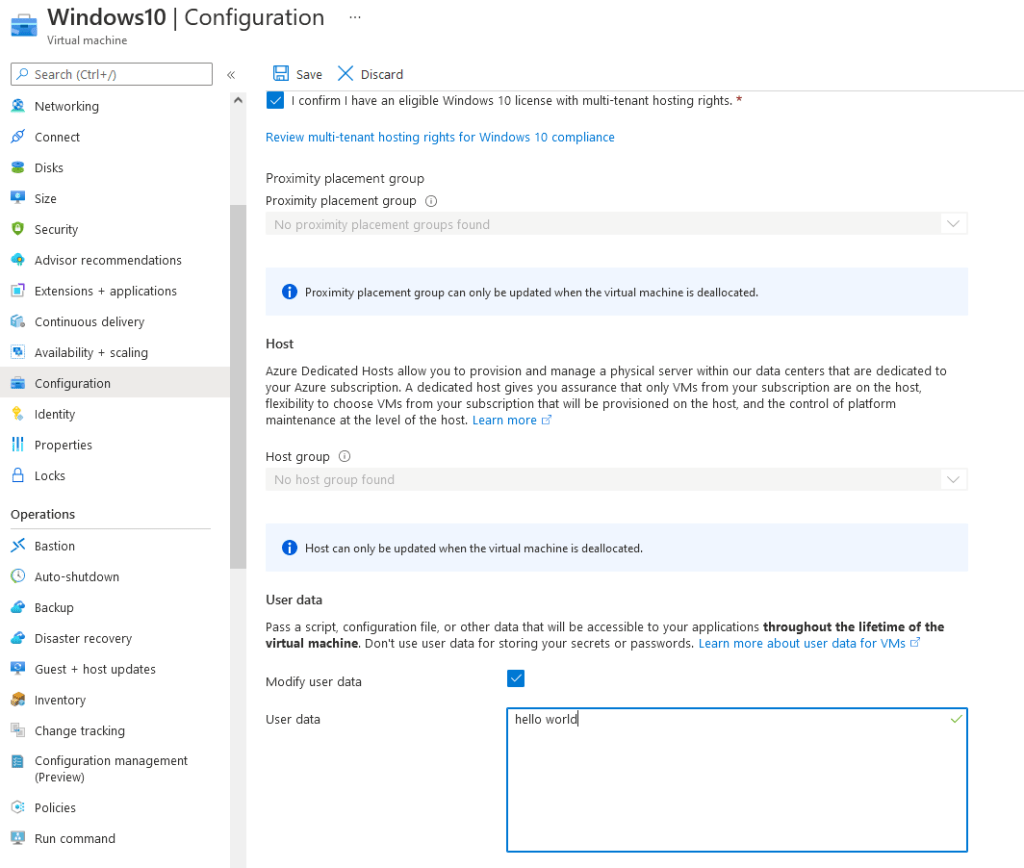Click the Locks padlock icon

coord(17,476)
